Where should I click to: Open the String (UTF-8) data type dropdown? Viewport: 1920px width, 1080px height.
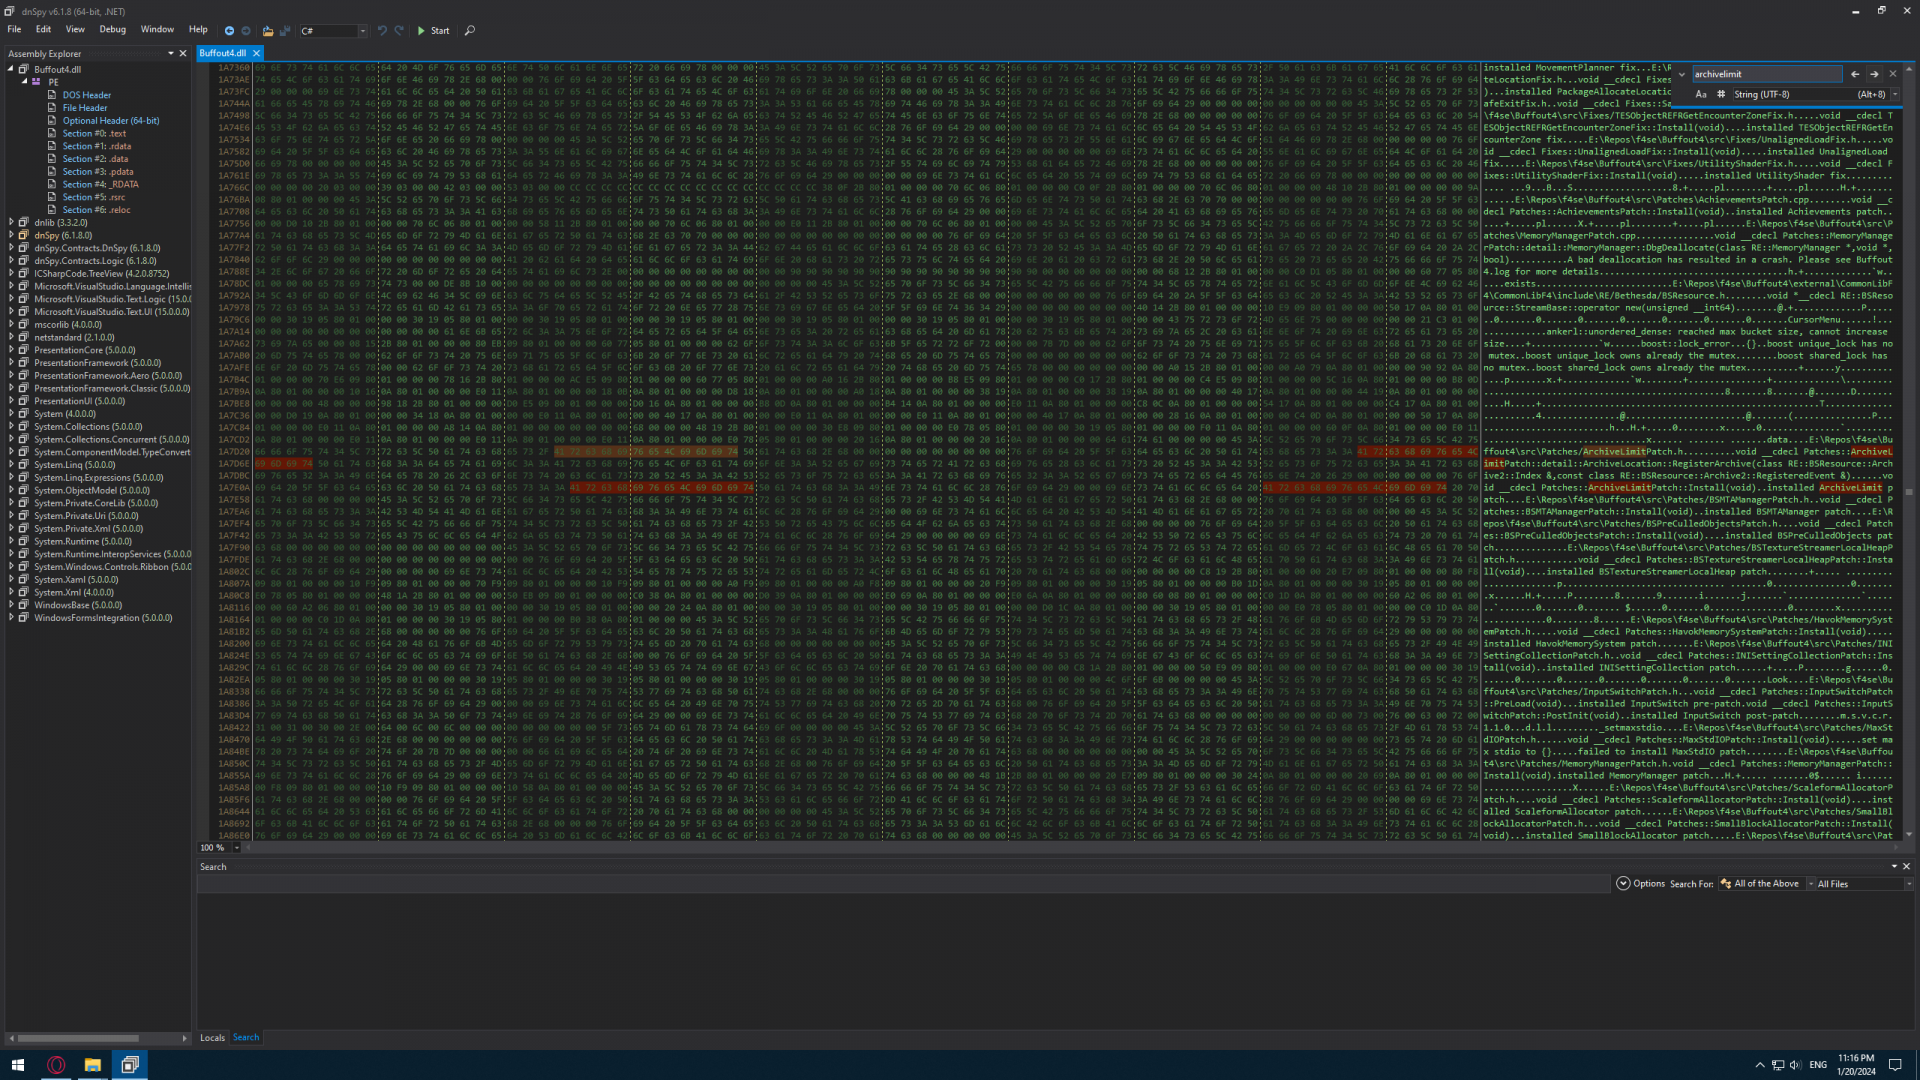point(1894,95)
